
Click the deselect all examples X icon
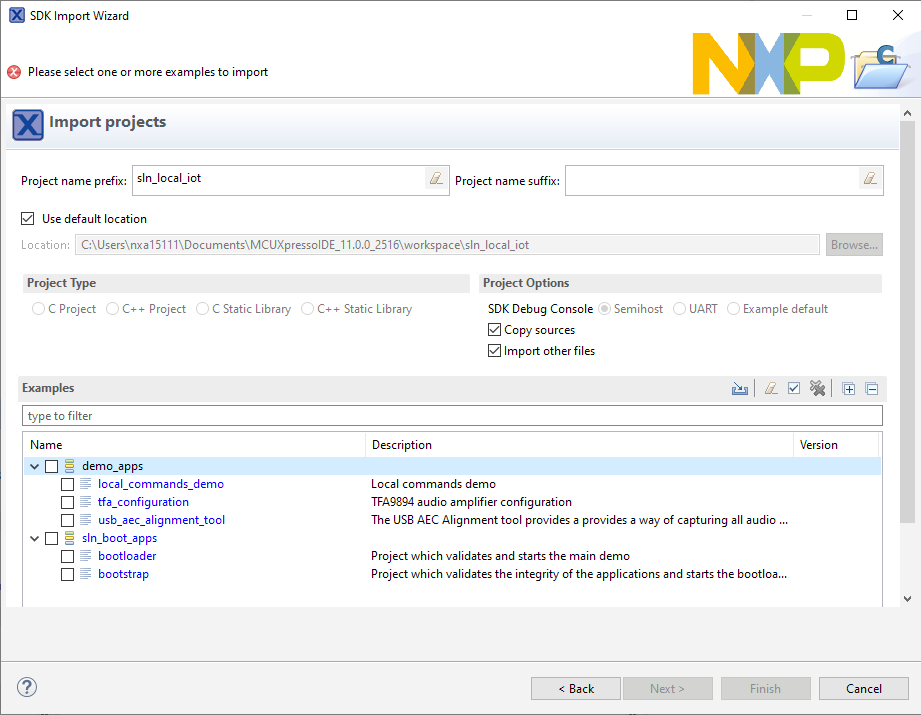818,389
